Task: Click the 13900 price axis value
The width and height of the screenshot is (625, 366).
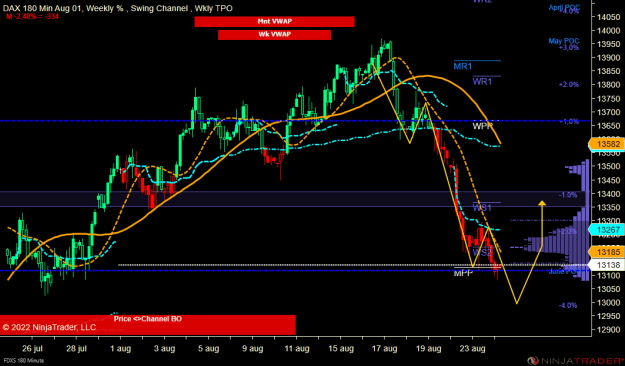Action: pyautogui.click(x=609, y=57)
